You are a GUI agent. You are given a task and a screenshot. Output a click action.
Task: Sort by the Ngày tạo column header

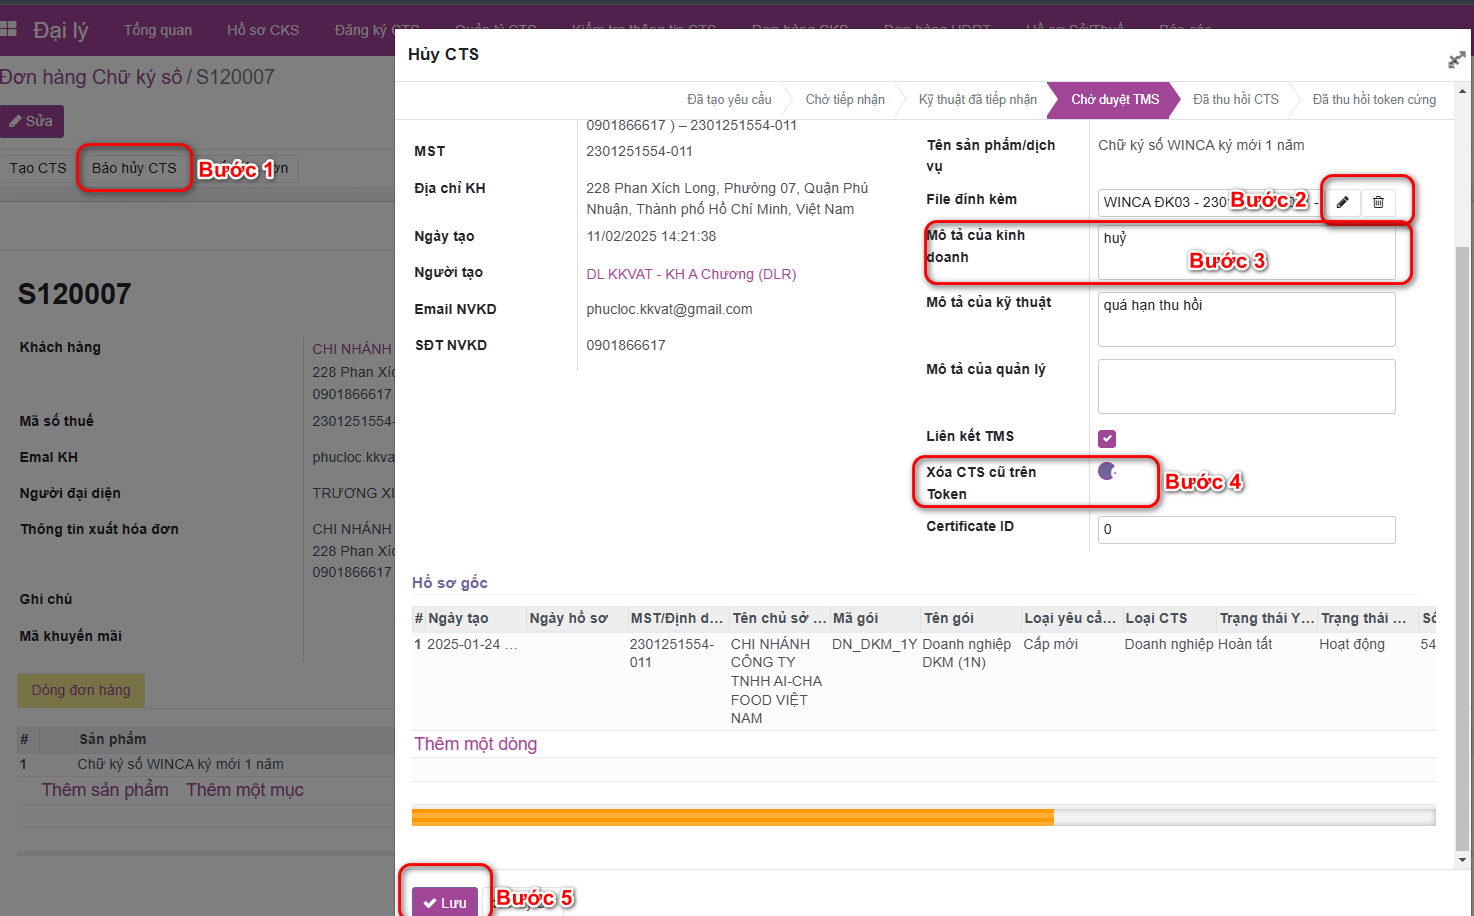click(x=458, y=618)
